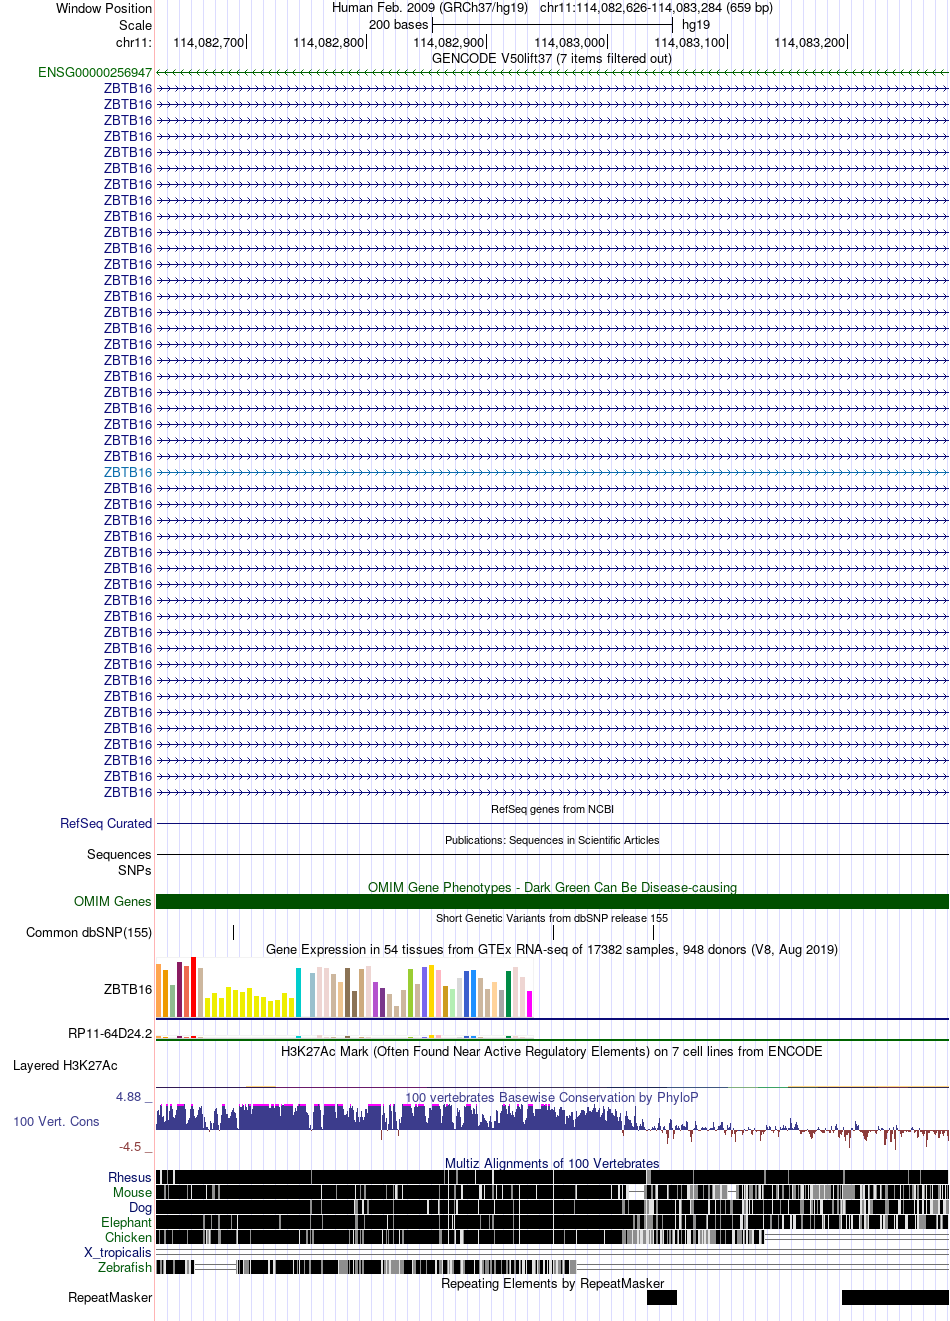
Task: Click the PhyloP conservation graph
Action: pos(552,1125)
